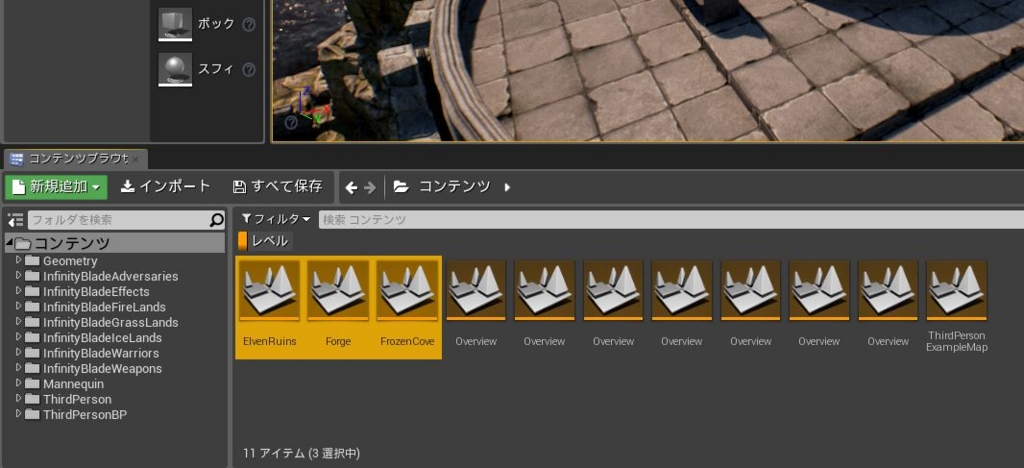Image resolution: width=1024 pixels, height=468 pixels.
Task: Click すべて保存 (Save All) button
Action: [278, 187]
